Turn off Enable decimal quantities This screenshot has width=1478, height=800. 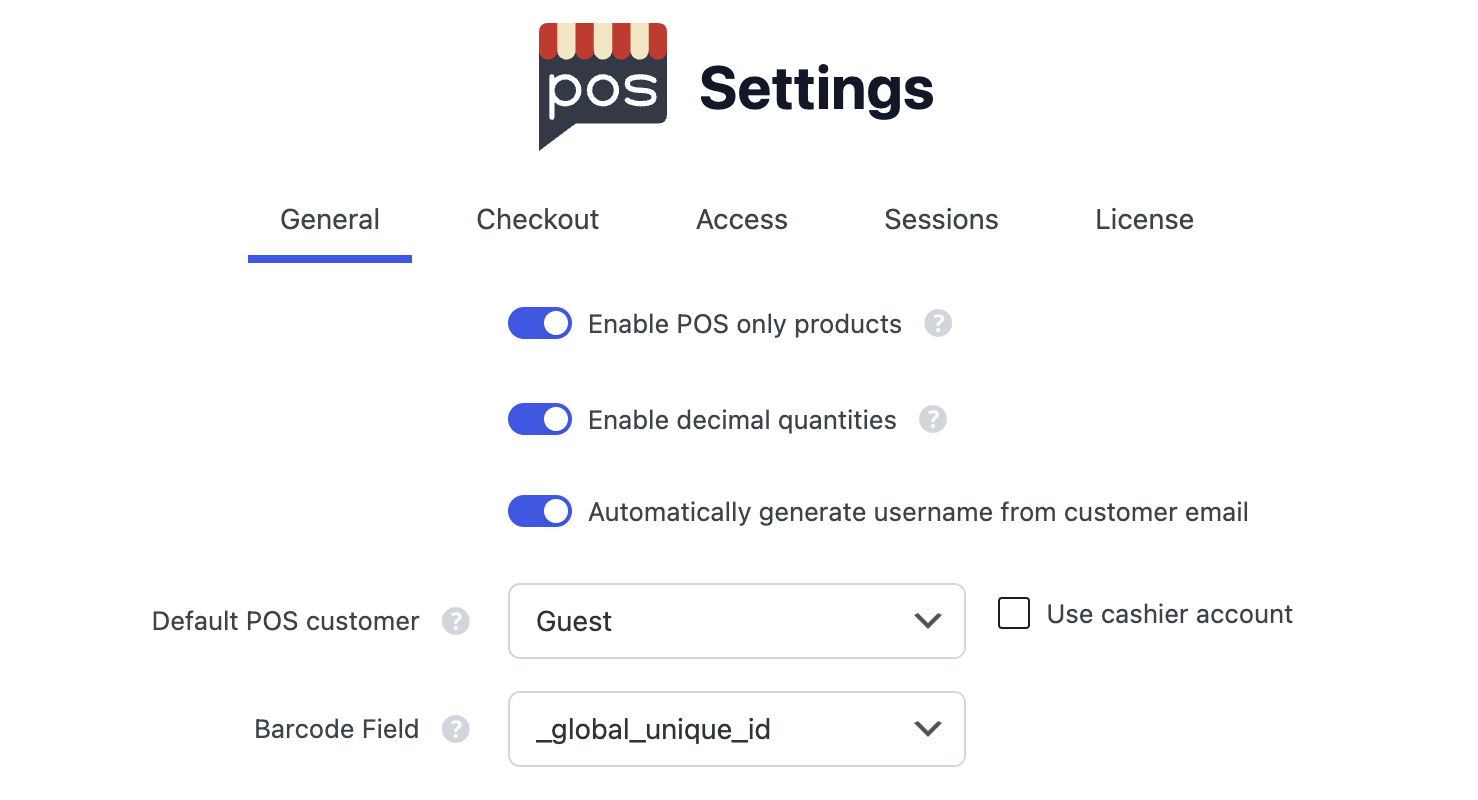pyautogui.click(x=540, y=419)
